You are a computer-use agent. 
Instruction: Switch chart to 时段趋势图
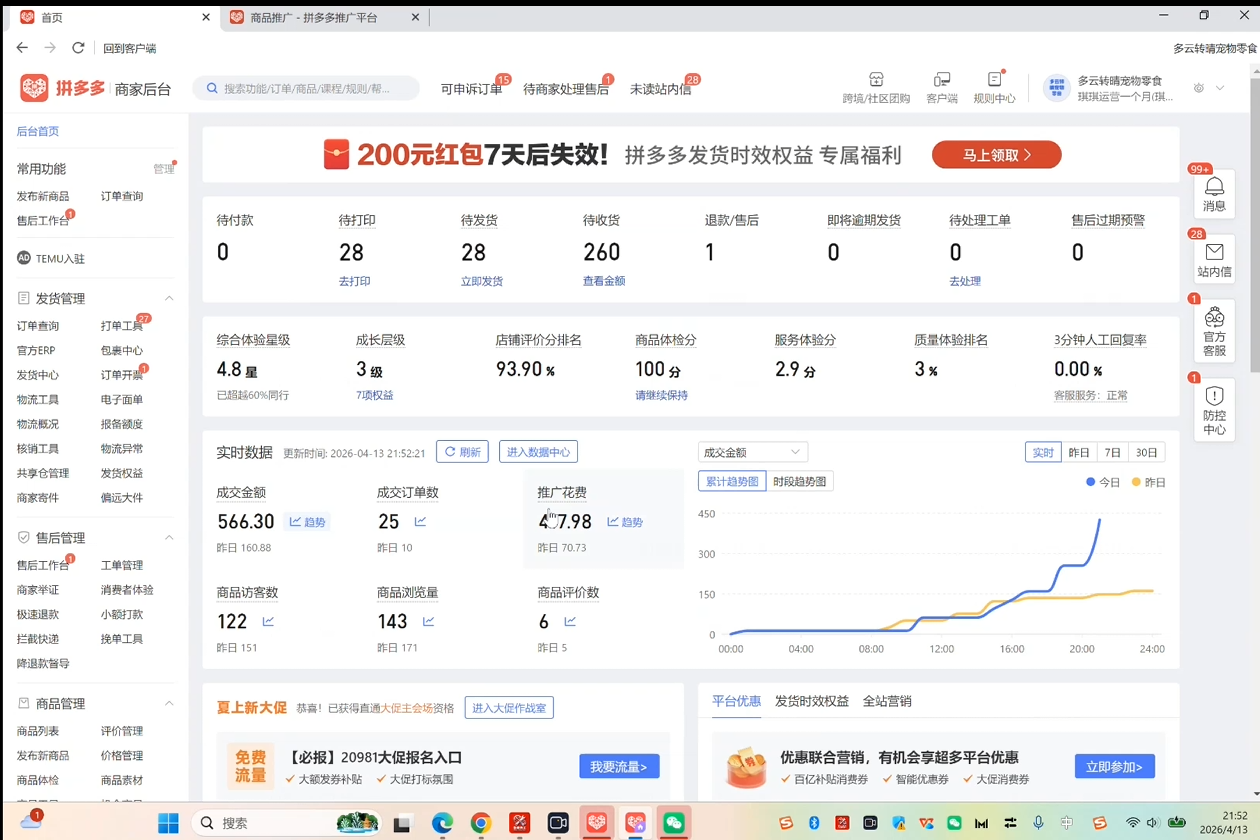point(800,482)
